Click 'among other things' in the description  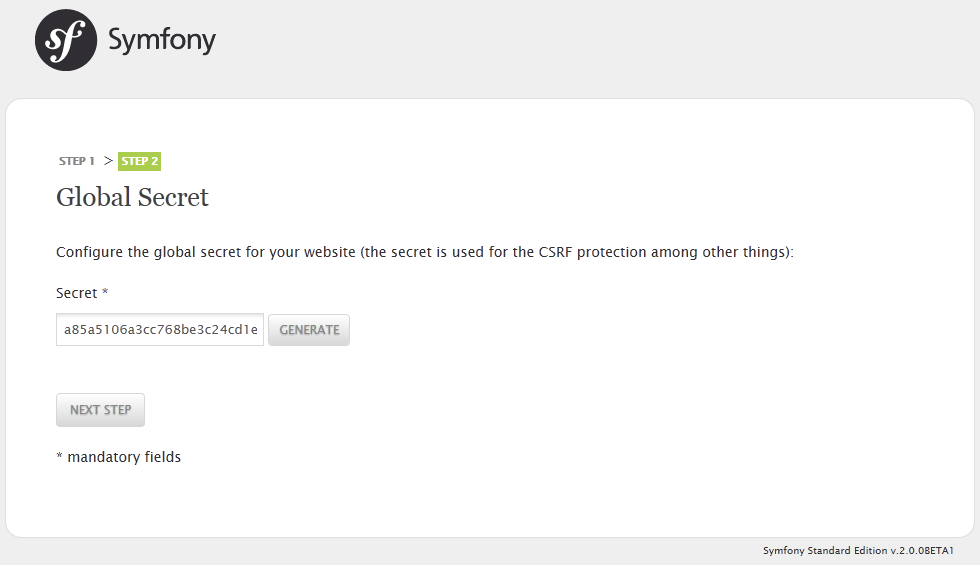(718, 252)
